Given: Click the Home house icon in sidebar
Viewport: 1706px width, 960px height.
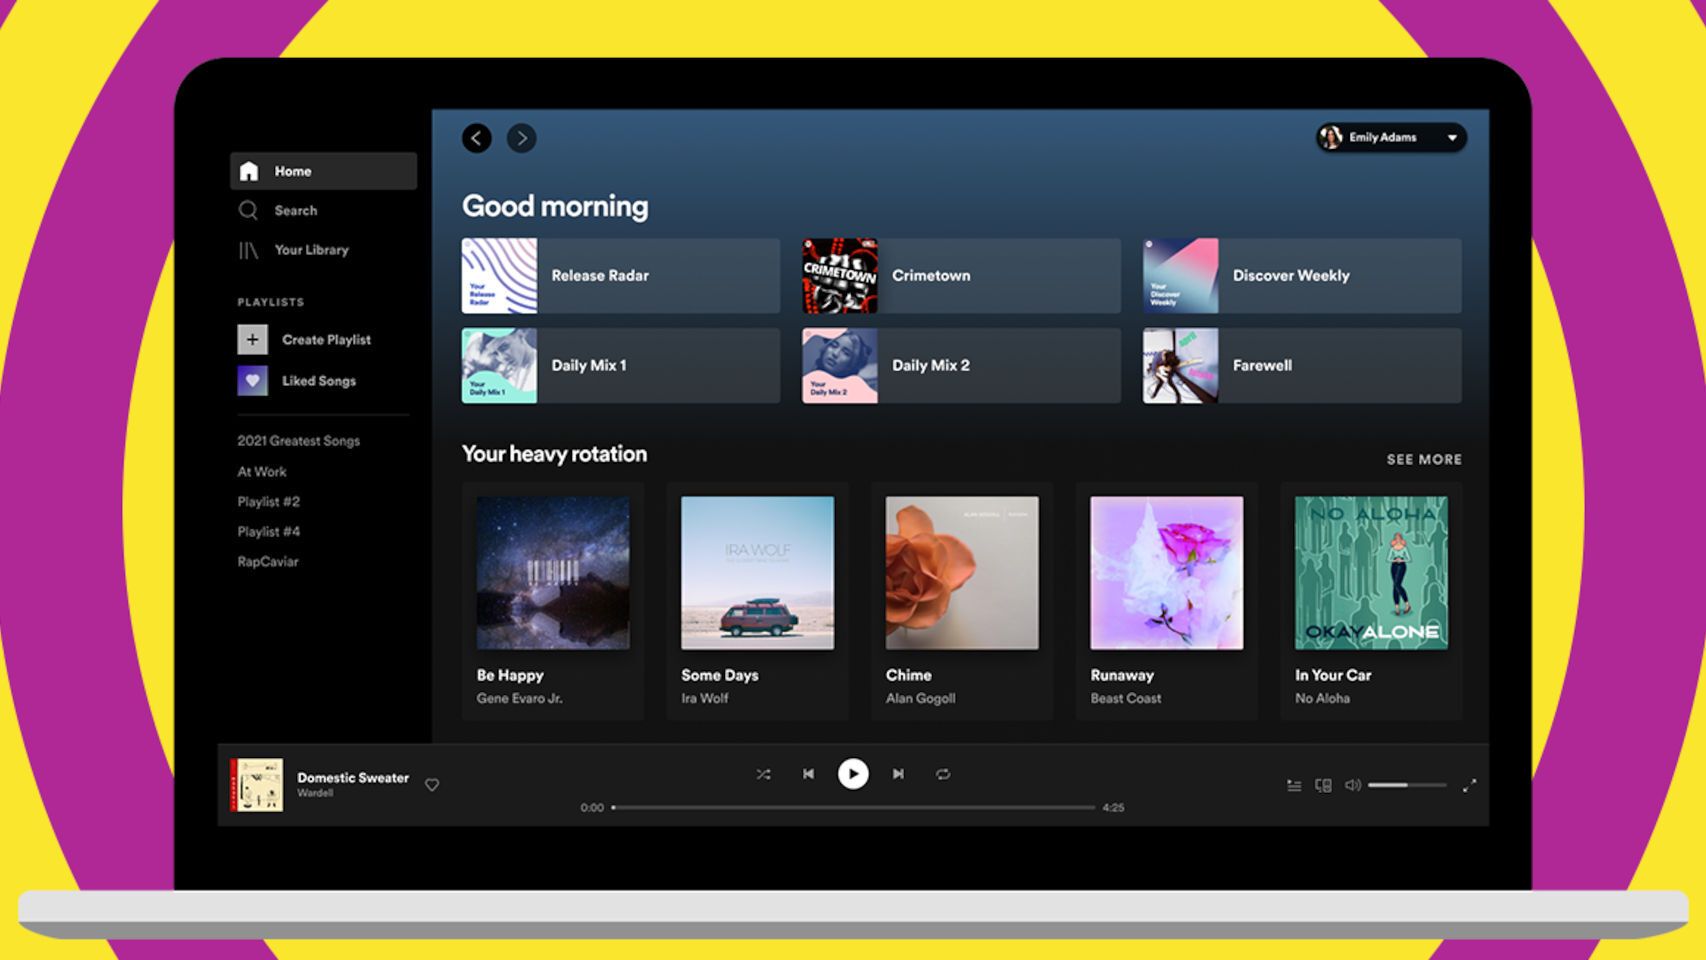Looking at the screenshot, I should pos(249,171).
